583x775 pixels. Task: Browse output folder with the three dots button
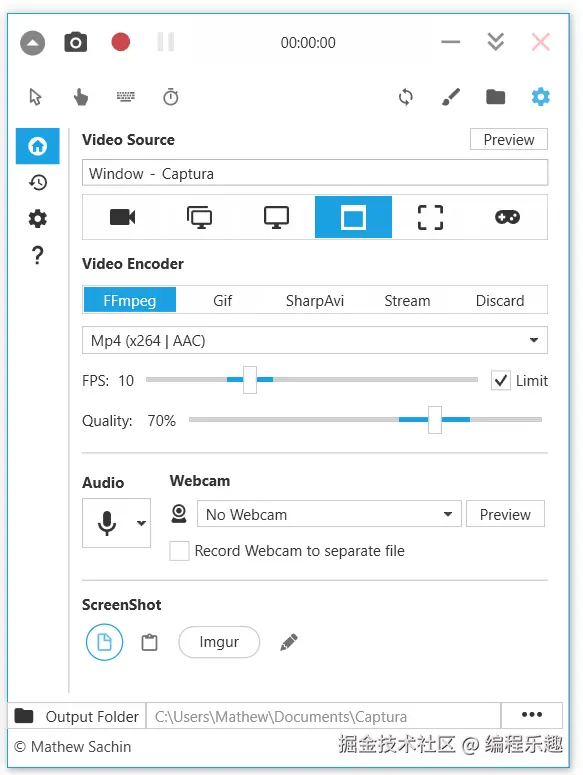(532, 715)
